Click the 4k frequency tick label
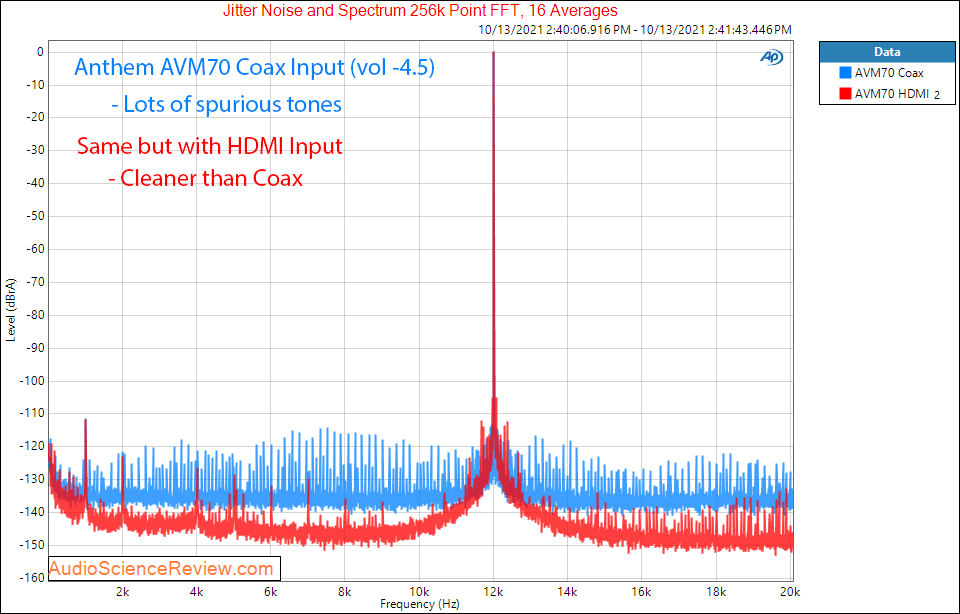 point(197,592)
